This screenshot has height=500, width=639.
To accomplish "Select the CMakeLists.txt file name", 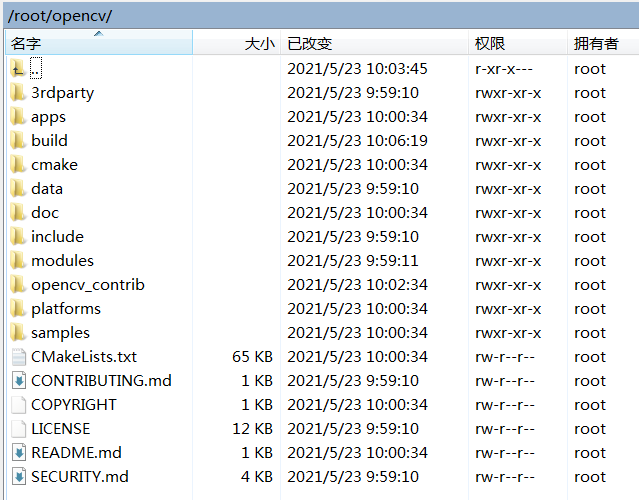I will point(84,357).
